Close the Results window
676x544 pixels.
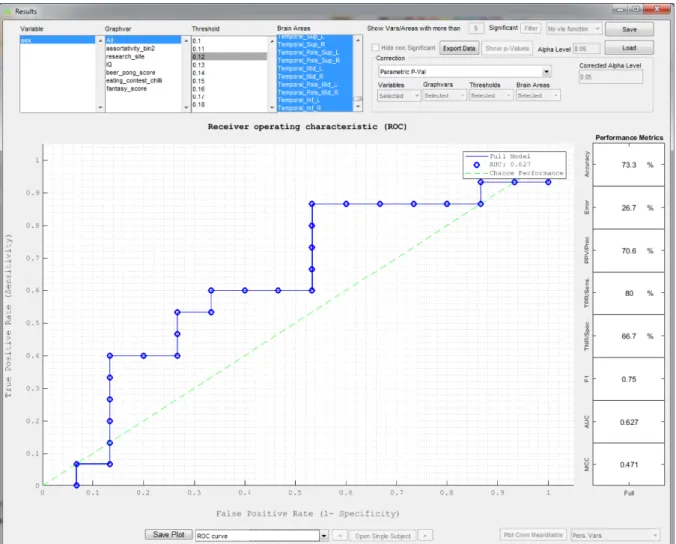[x=657, y=9]
